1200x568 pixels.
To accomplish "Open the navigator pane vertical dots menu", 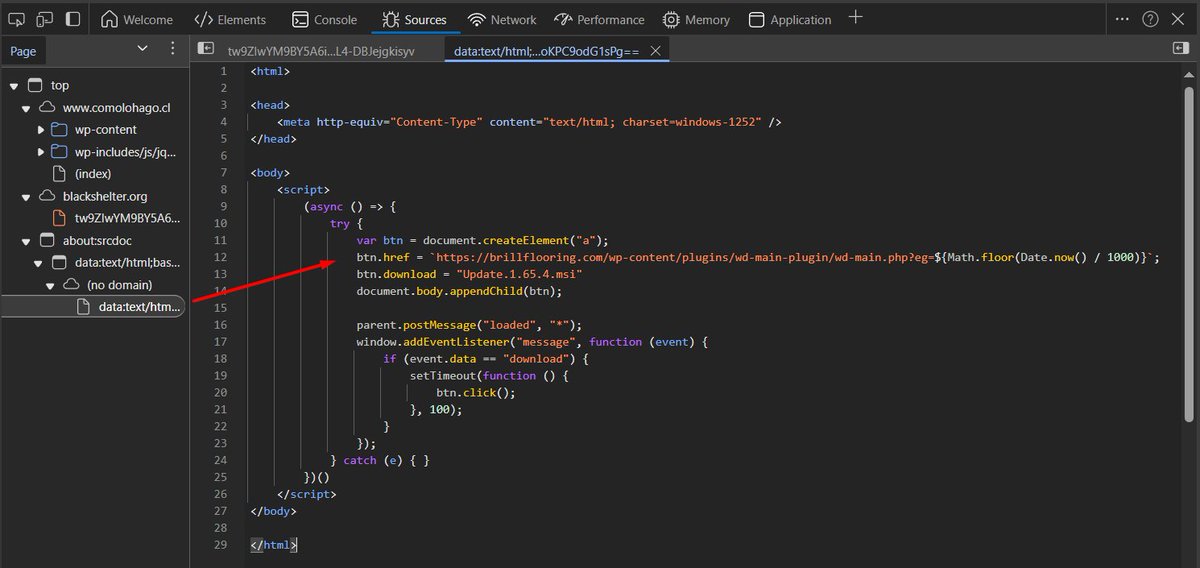I will click(x=172, y=49).
